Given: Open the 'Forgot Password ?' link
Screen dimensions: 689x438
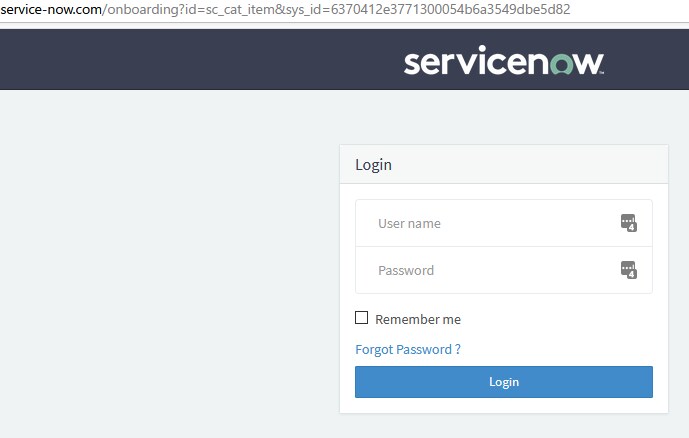Looking at the screenshot, I should (x=408, y=349).
